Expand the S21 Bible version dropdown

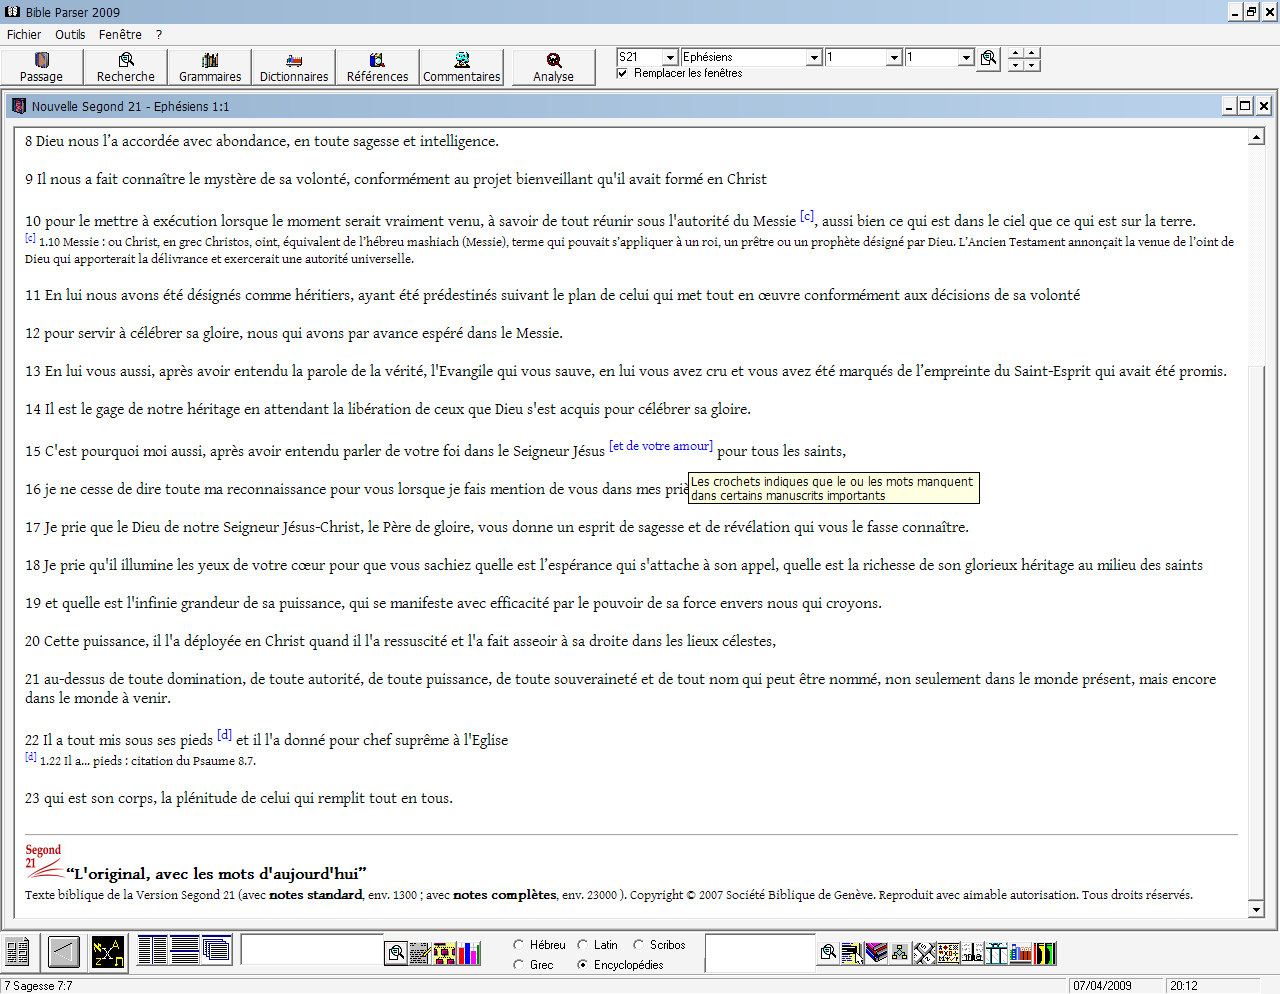click(x=670, y=58)
